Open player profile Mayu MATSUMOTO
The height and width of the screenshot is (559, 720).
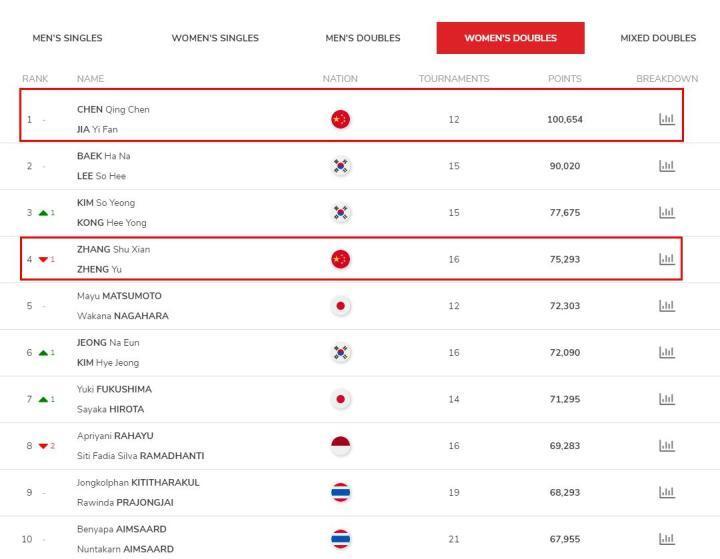click(x=119, y=296)
